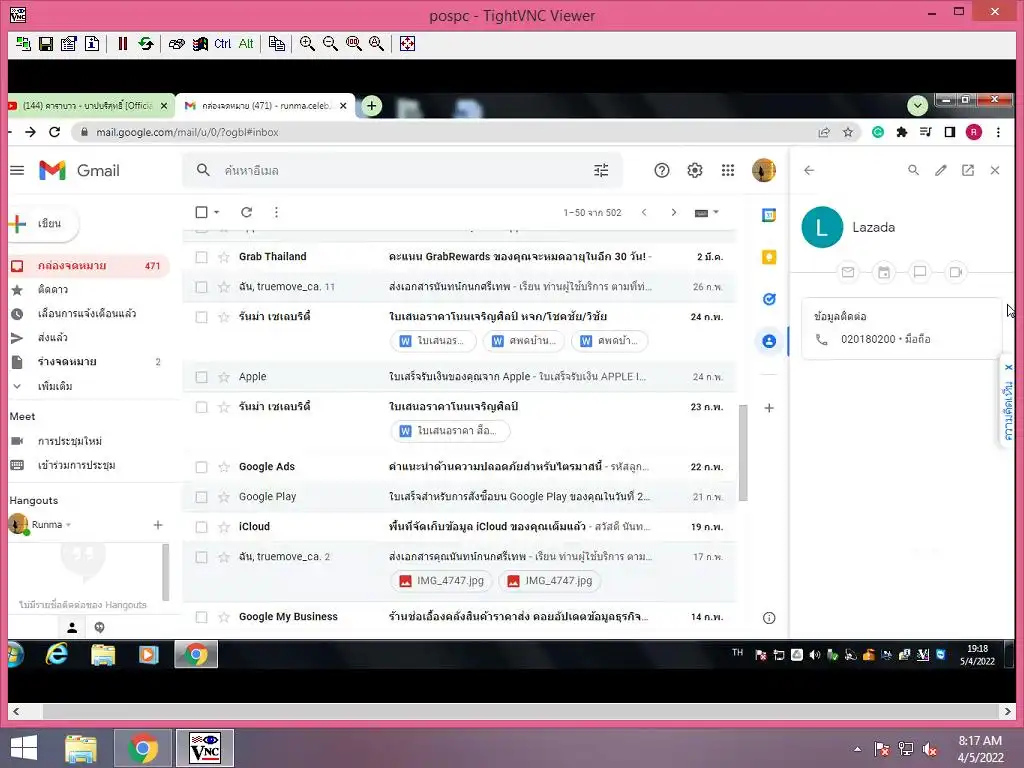Show older emails next page arrow
This screenshot has height=768, width=1024.
pyautogui.click(x=673, y=212)
